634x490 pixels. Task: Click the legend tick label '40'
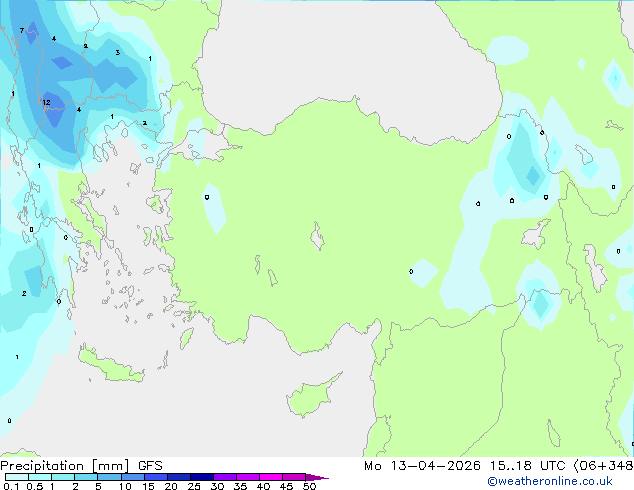tap(263, 486)
